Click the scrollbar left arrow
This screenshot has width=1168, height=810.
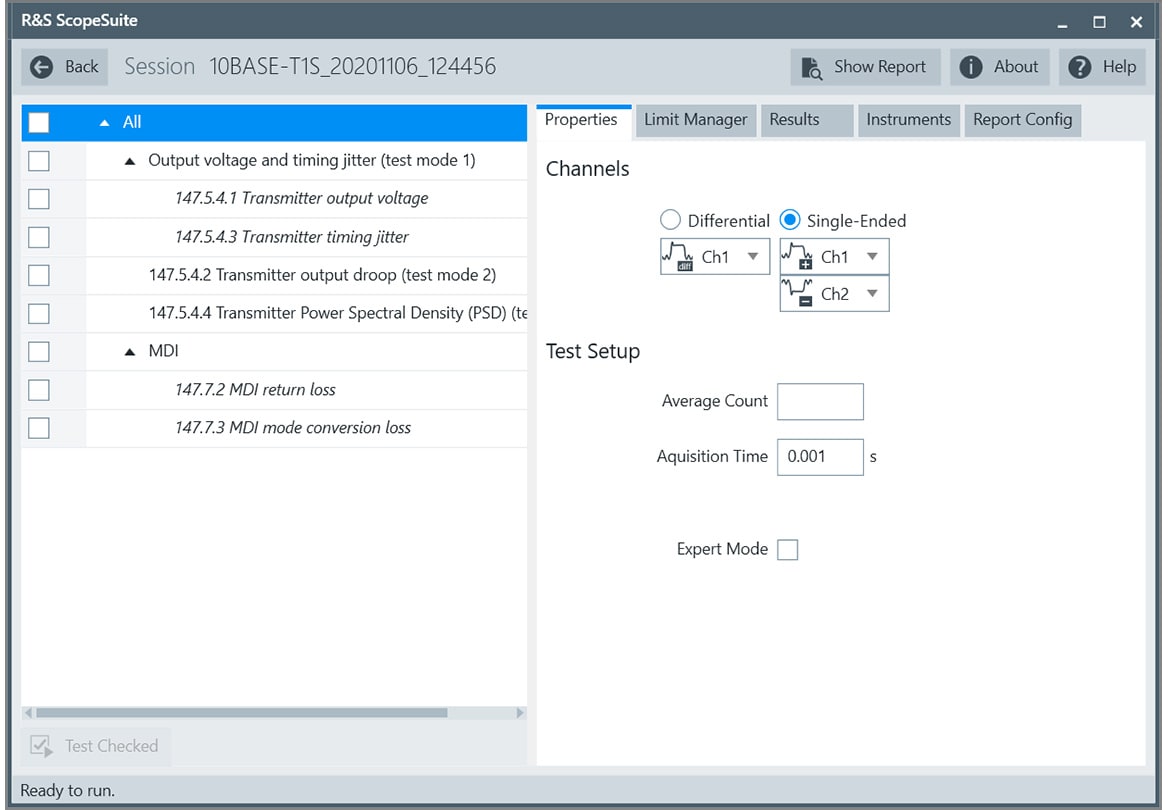(x=28, y=713)
